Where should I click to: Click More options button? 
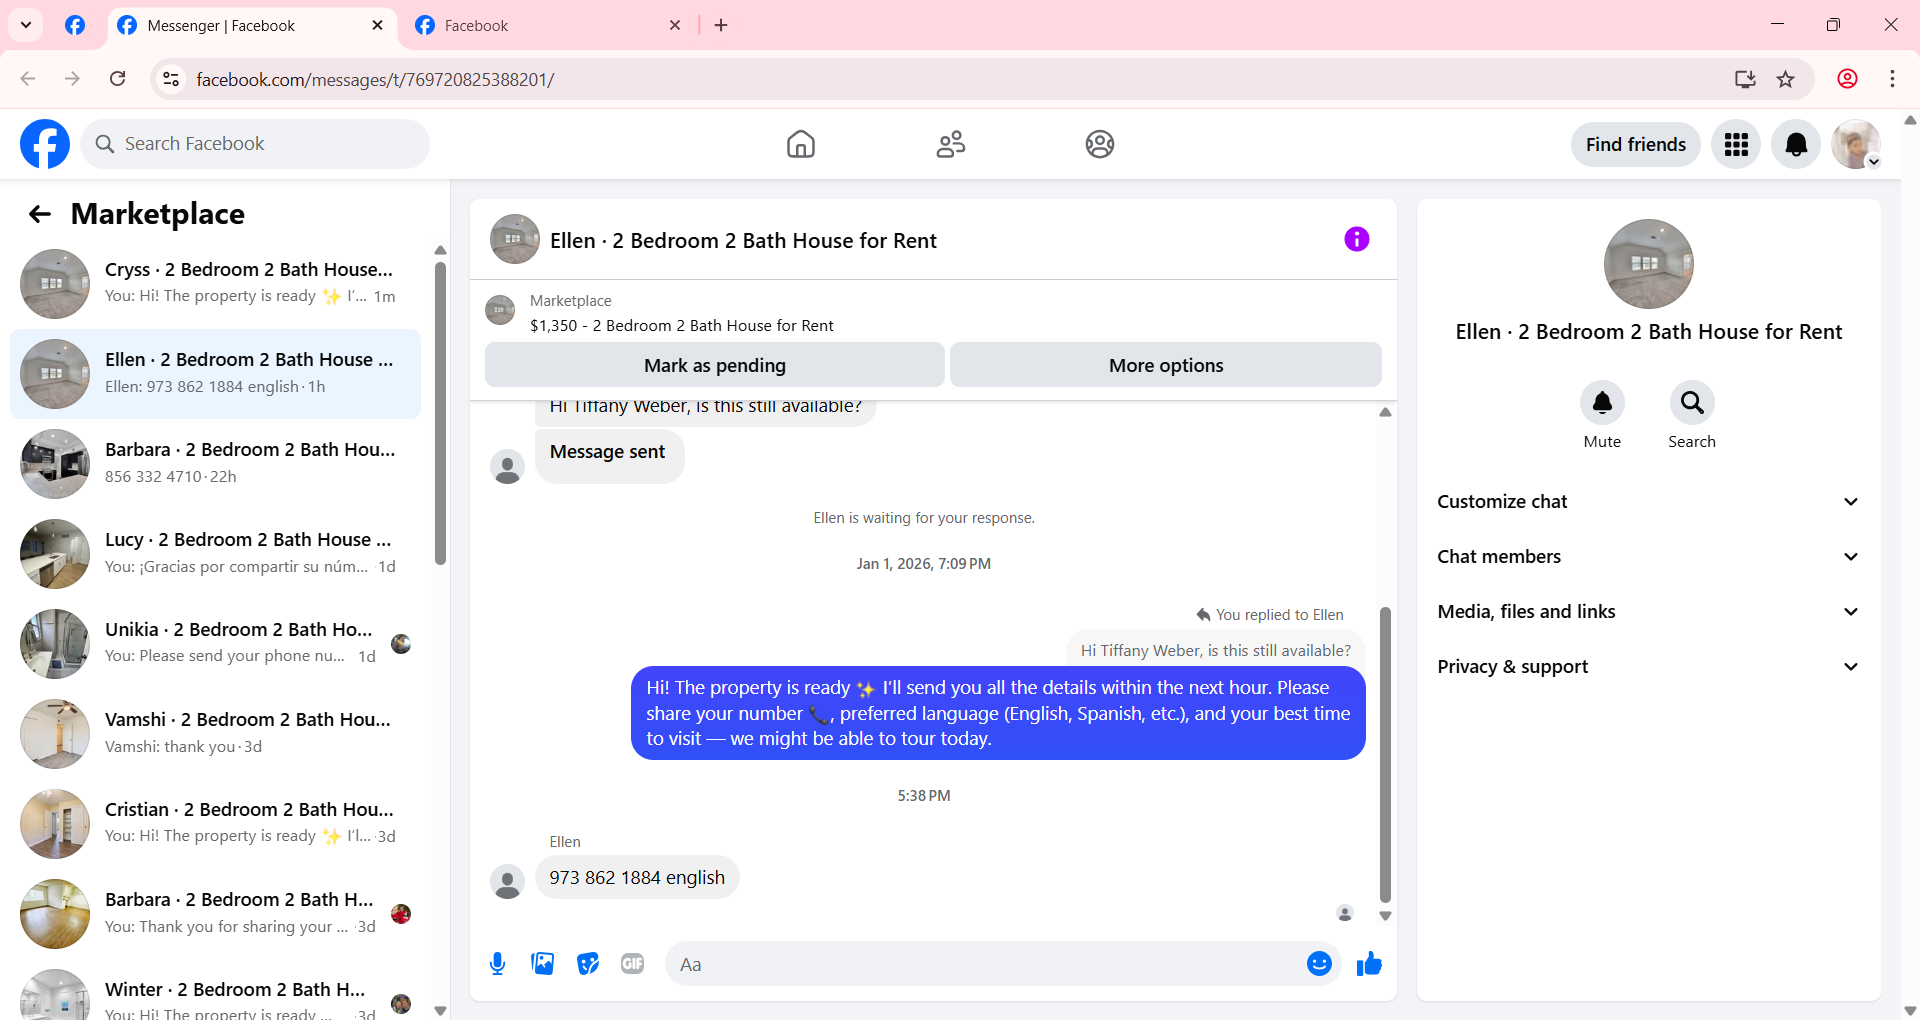click(x=1166, y=365)
